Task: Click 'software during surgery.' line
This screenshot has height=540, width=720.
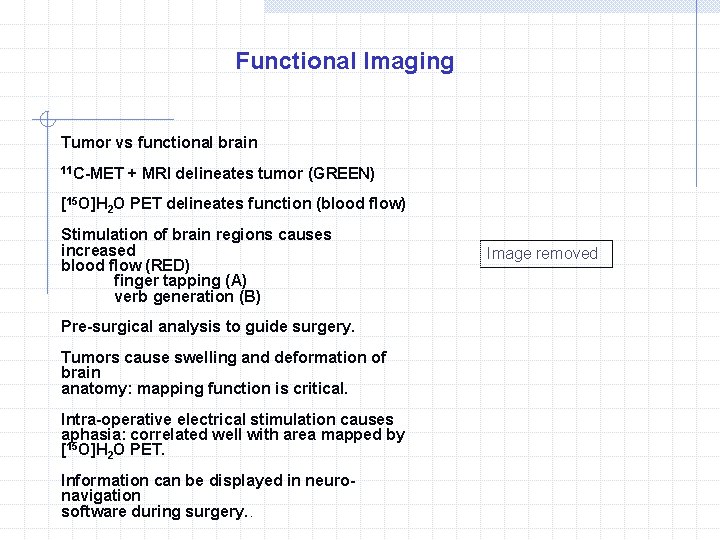Action: click(x=157, y=512)
